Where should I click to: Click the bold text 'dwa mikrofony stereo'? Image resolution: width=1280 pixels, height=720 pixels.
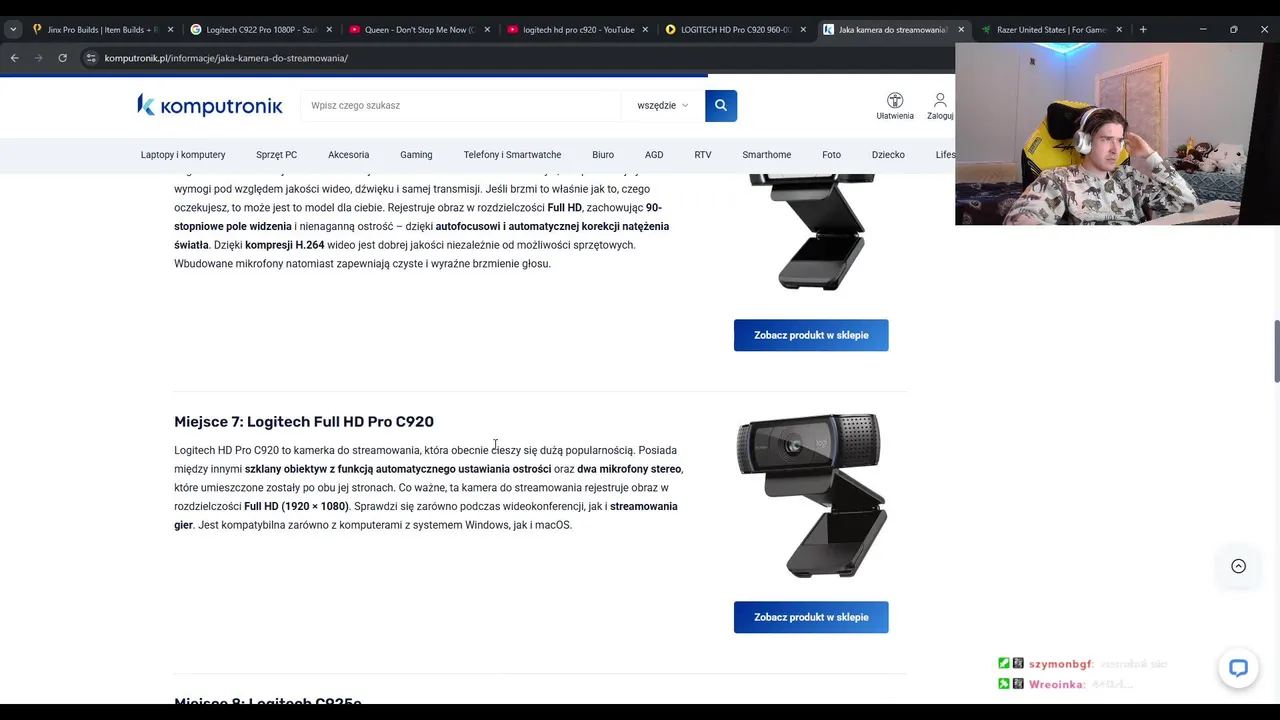[x=629, y=469]
